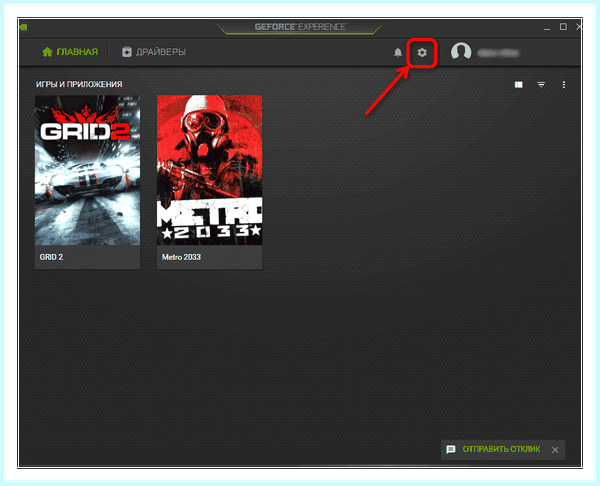Screen dimensions: 600x486
Task: Open settings via the gear icon
Action: [422, 52]
